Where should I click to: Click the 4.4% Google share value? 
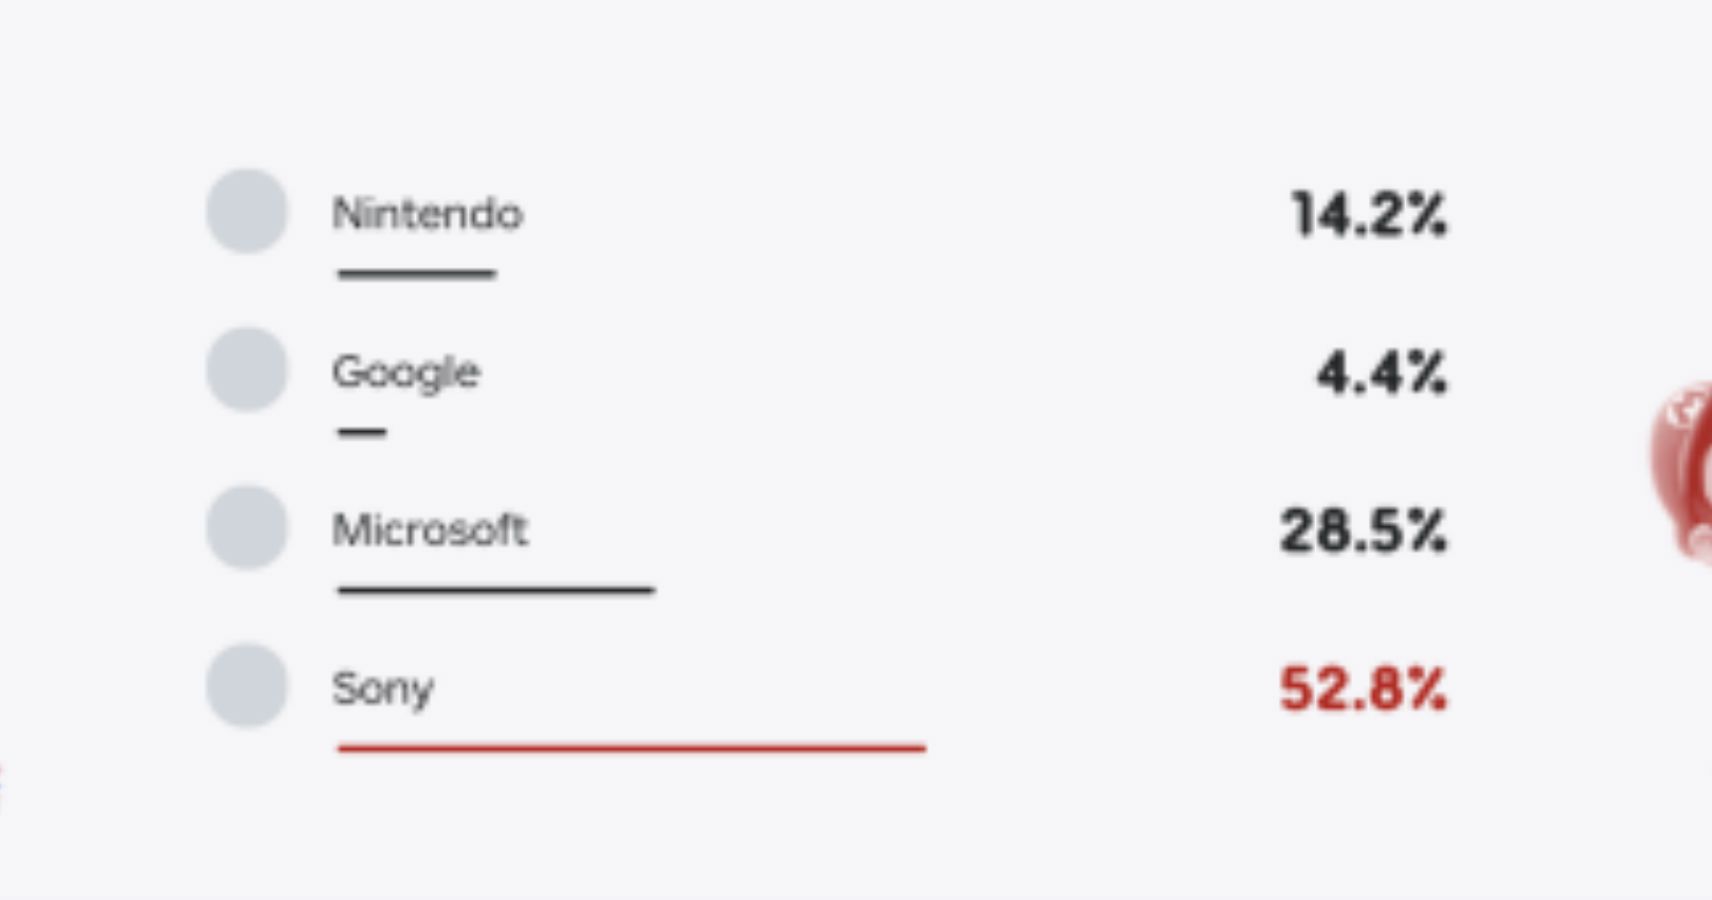[x=1382, y=373]
